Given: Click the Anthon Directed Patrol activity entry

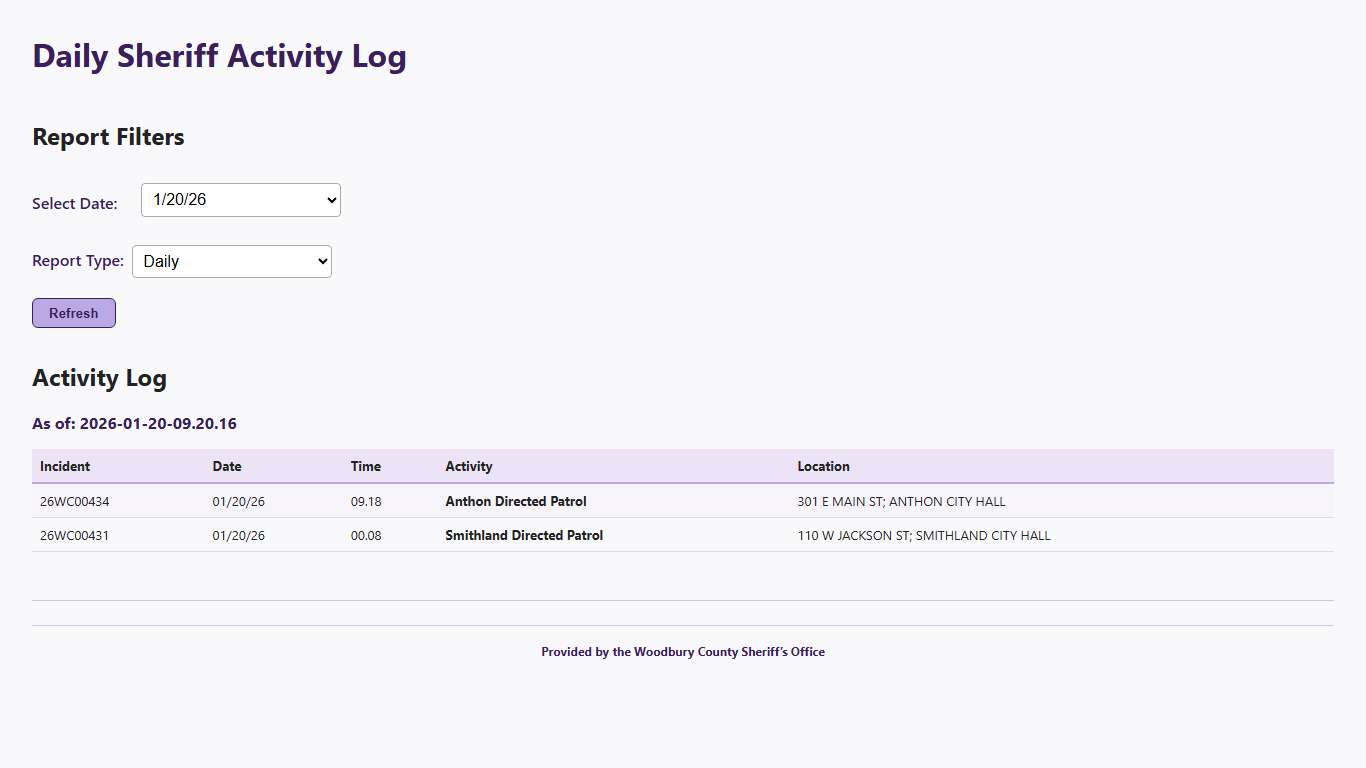Looking at the screenshot, I should coord(515,501).
